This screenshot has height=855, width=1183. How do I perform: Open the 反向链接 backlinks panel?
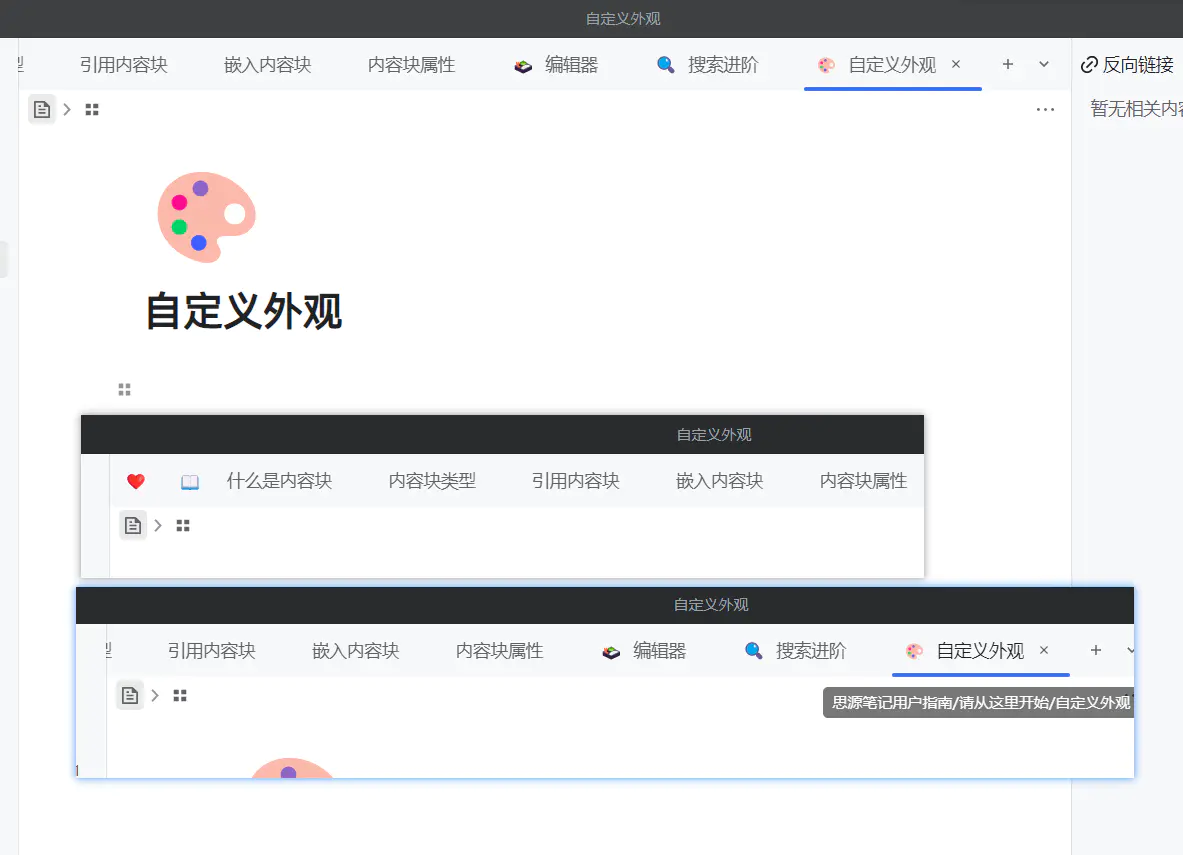[1127, 65]
